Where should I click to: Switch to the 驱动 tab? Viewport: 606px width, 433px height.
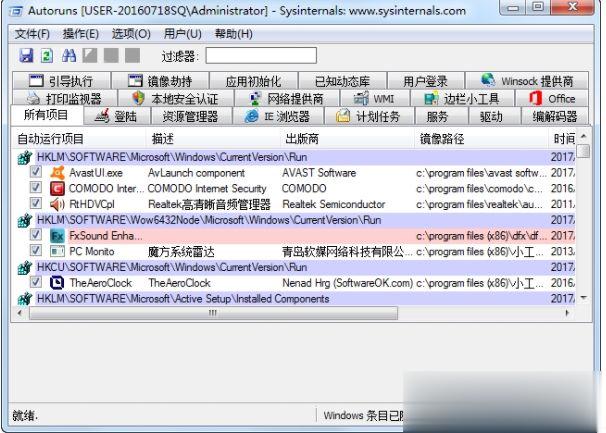pyautogui.click(x=494, y=116)
